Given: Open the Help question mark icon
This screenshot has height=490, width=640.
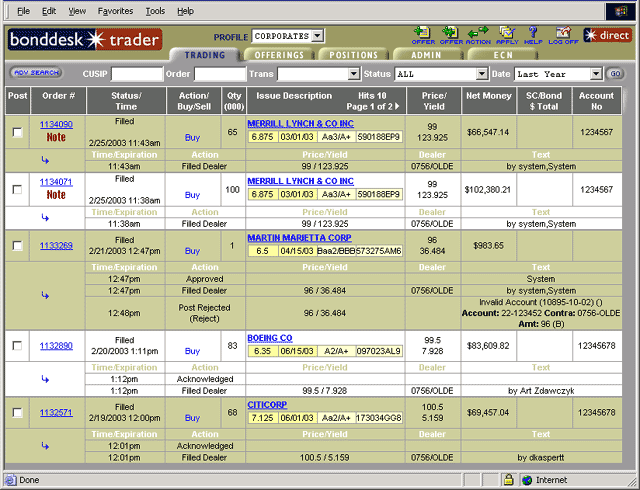Looking at the screenshot, I should click(533, 35).
